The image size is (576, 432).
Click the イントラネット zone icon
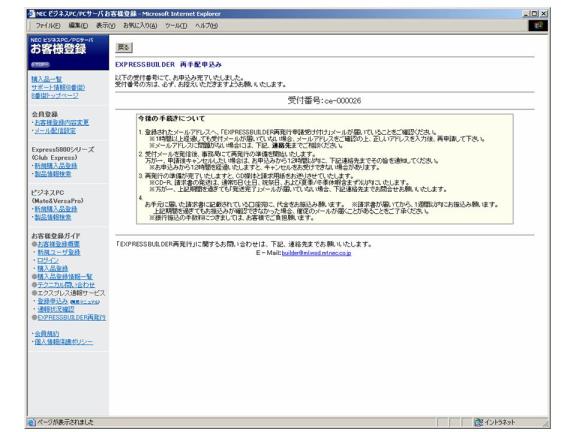click(x=478, y=422)
